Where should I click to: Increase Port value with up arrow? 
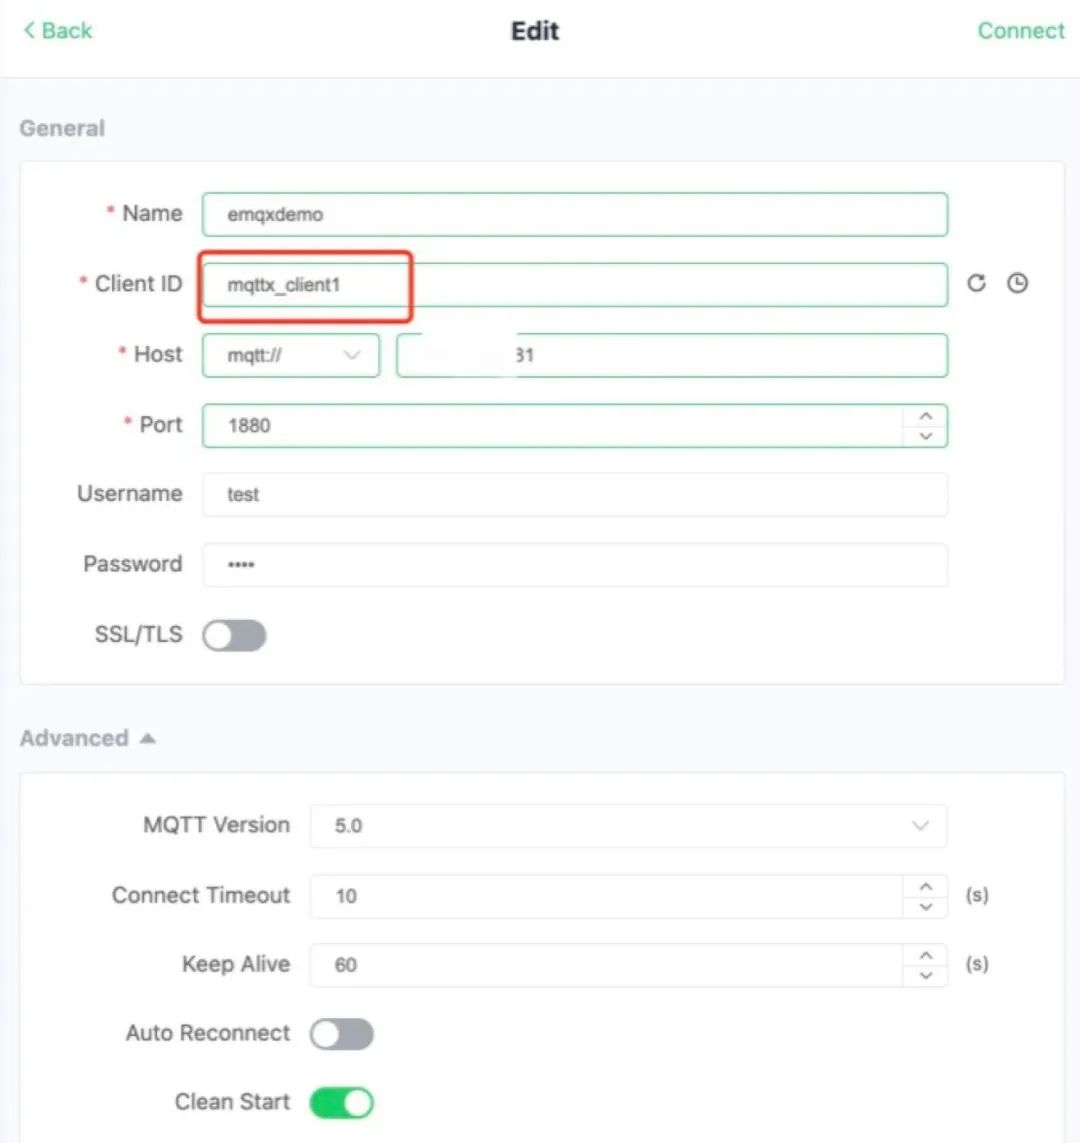(x=926, y=416)
